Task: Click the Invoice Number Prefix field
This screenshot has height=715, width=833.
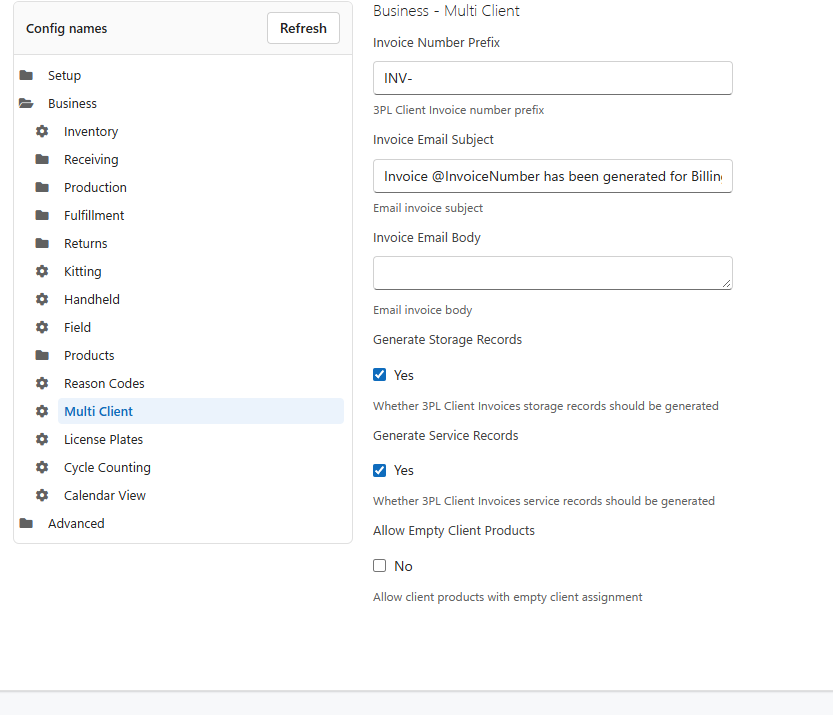Action: click(x=552, y=78)
